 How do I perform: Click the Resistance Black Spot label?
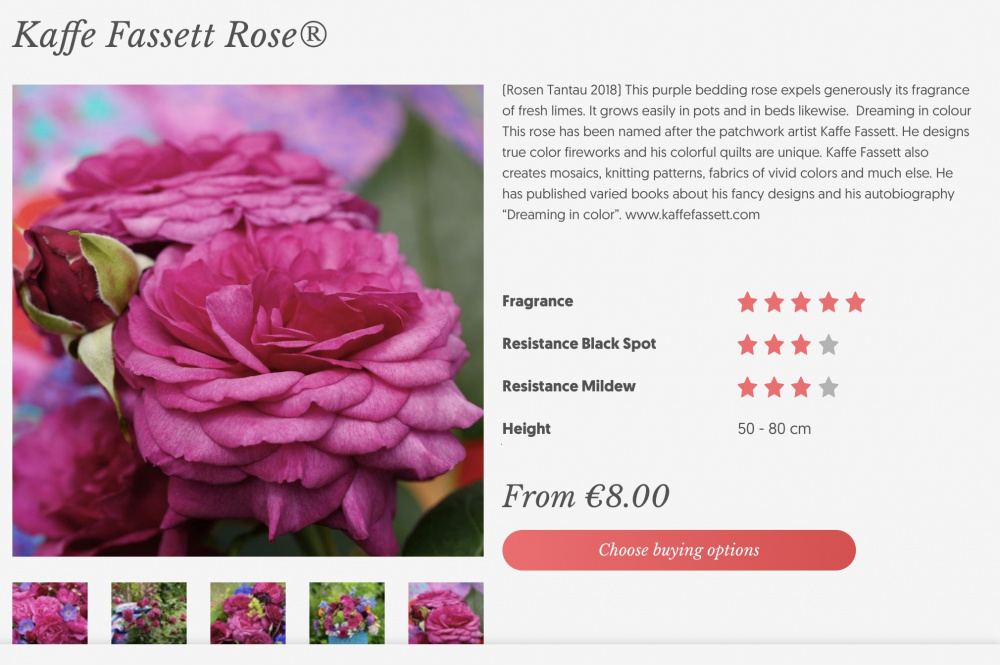click(x=579, y=344)
